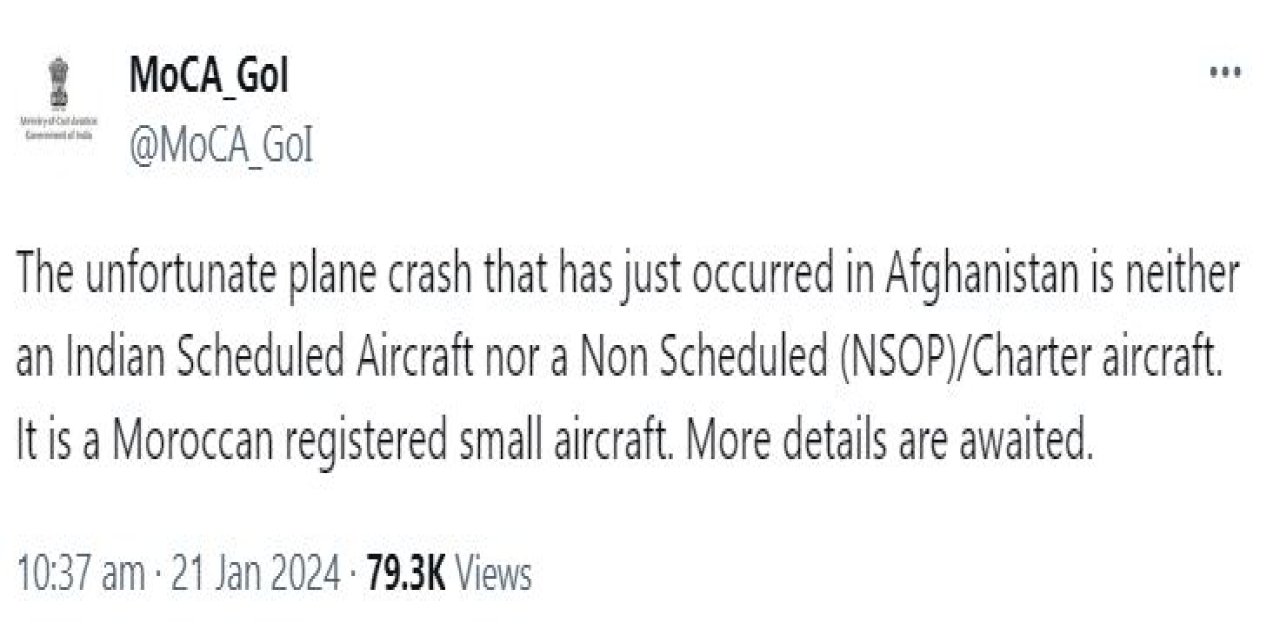This screenshot has height=640, width=1280.
Task: Open the MoCA_GoI display name profile link
Action: click(208, 77)
